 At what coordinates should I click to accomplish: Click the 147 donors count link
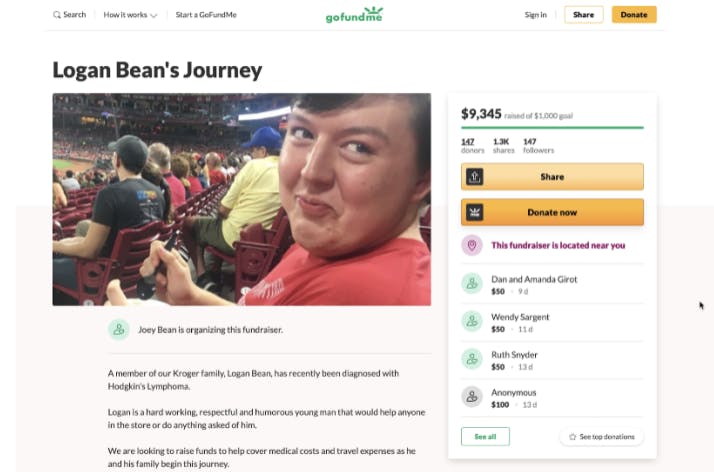coord(468,142)
